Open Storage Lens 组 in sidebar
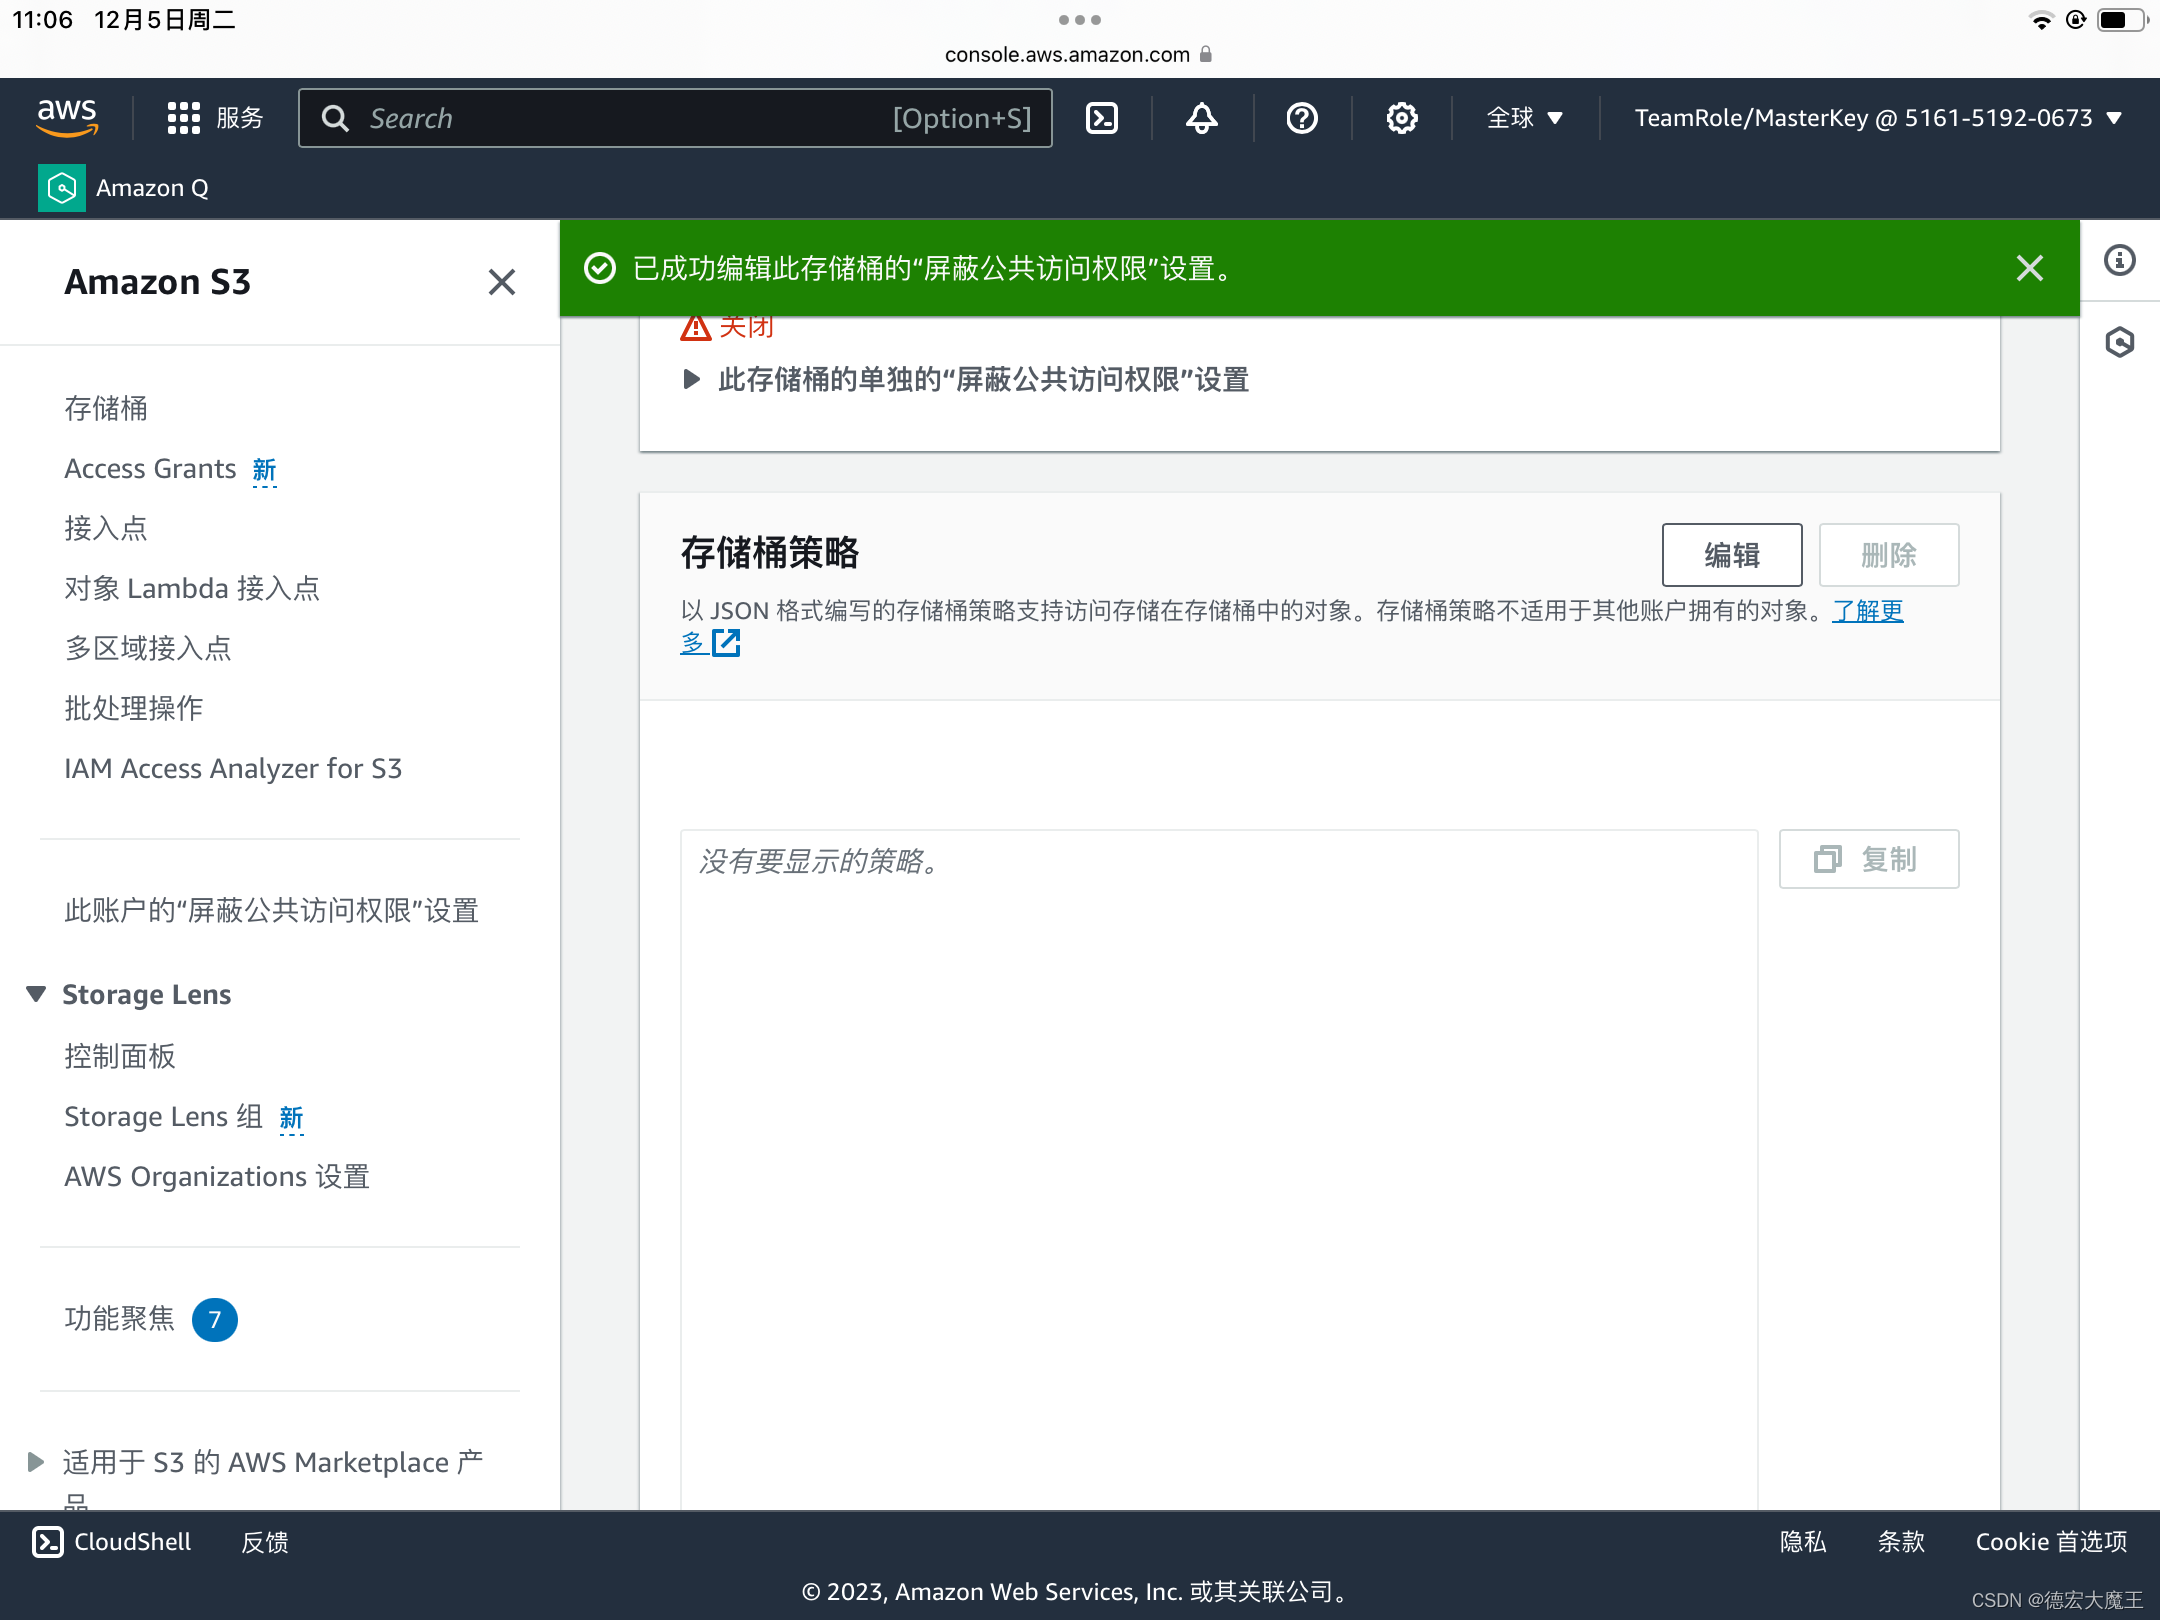This screenshot has width=2160, height=1620. tap(164, 1116)
